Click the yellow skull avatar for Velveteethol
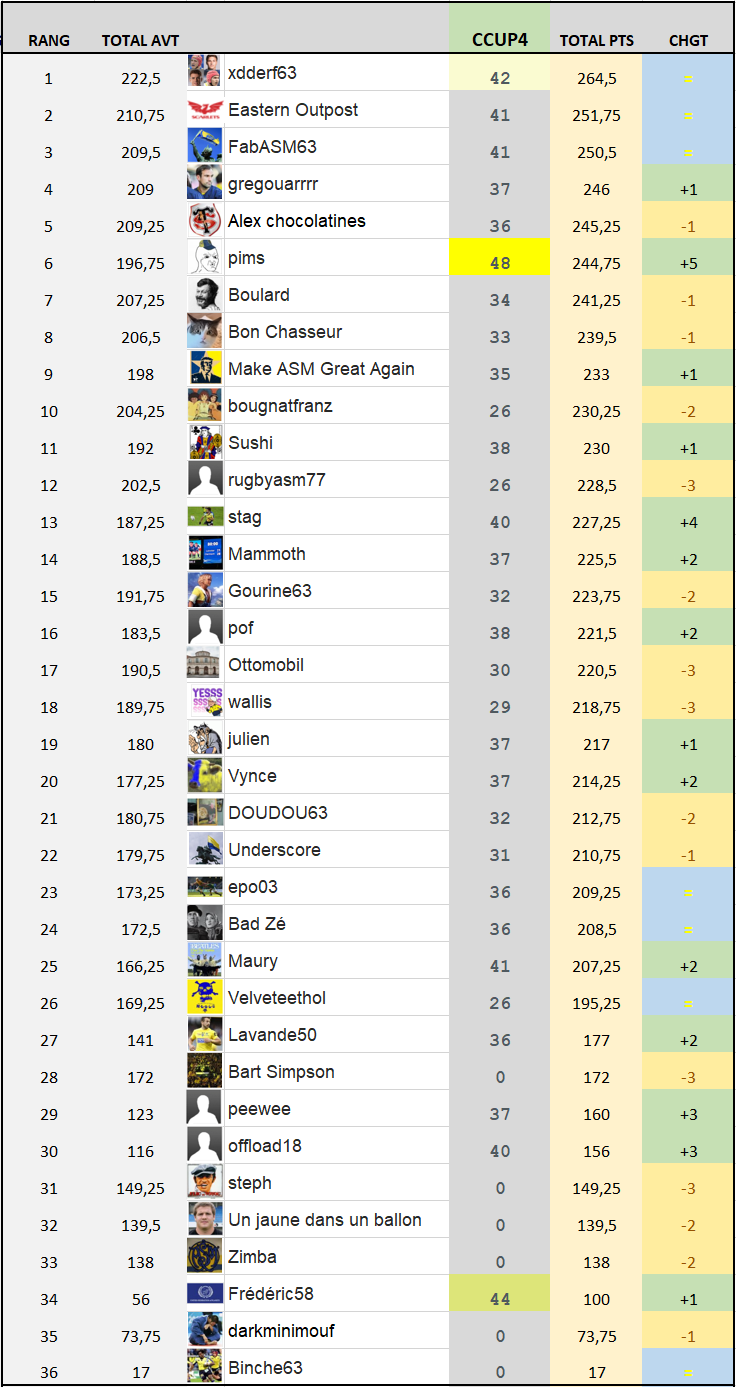 click(204, 998)
